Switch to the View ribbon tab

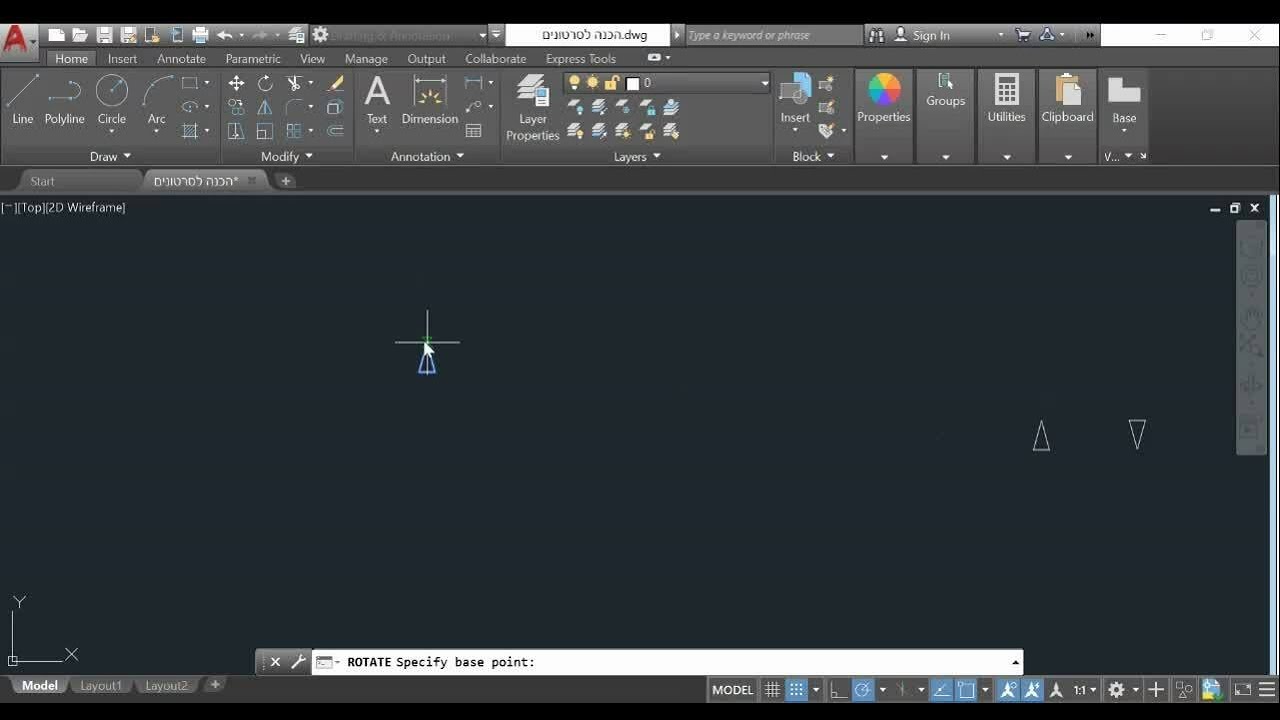(312, 59)
